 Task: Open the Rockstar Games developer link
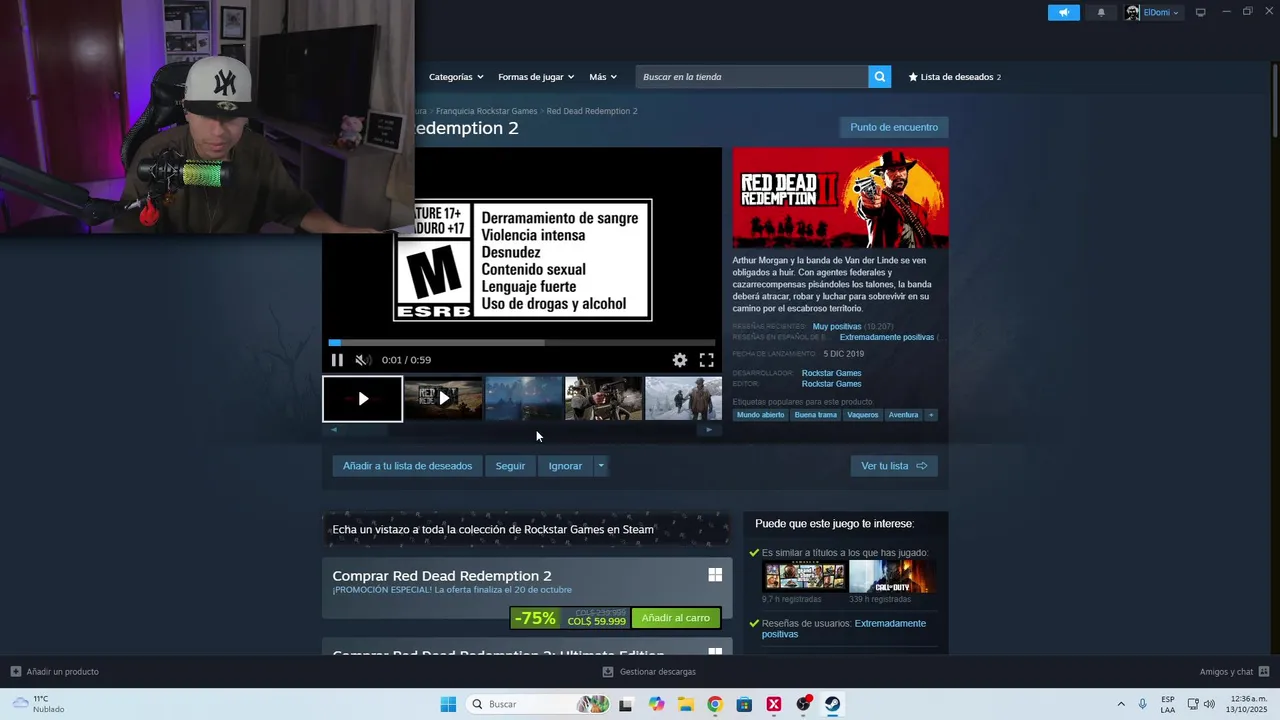coord(831,373)
